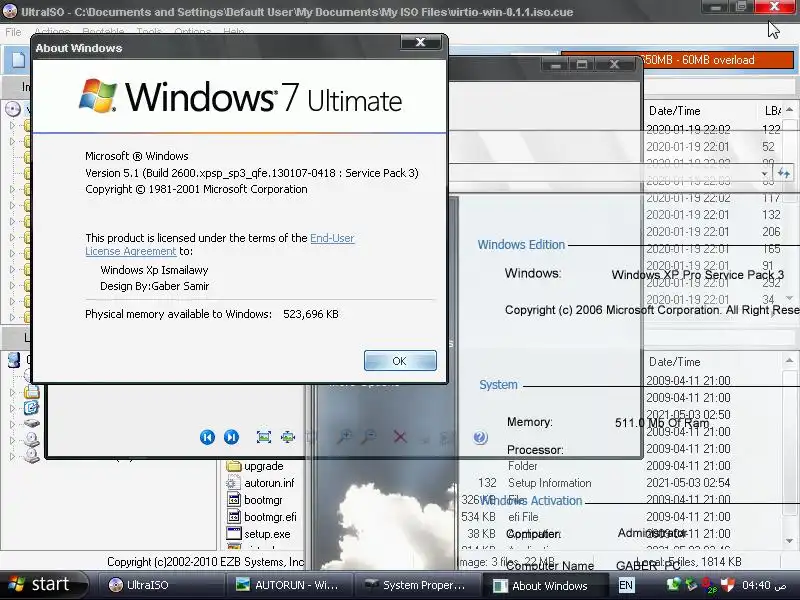
Task: Click the LBA column header
Action: [x=771, y=111]
